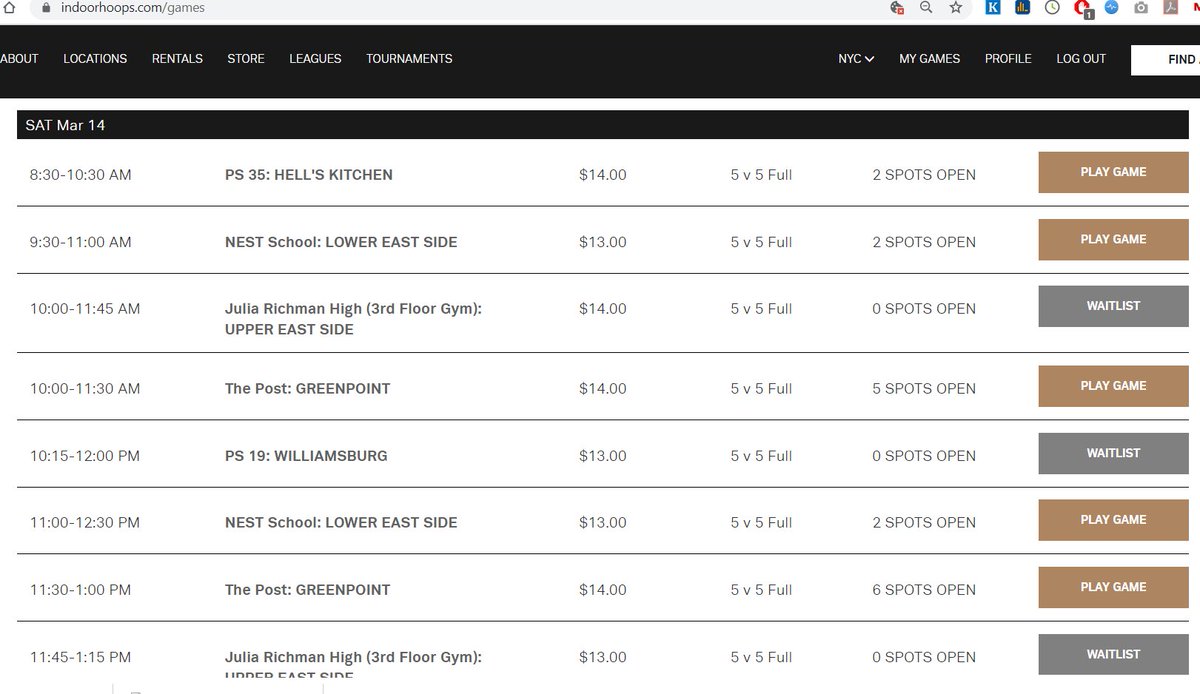Screen dimensions: 1200x694
Task: Play game at The Post Greenpoint 11:30-1:00
Action: pos(1113,587)
